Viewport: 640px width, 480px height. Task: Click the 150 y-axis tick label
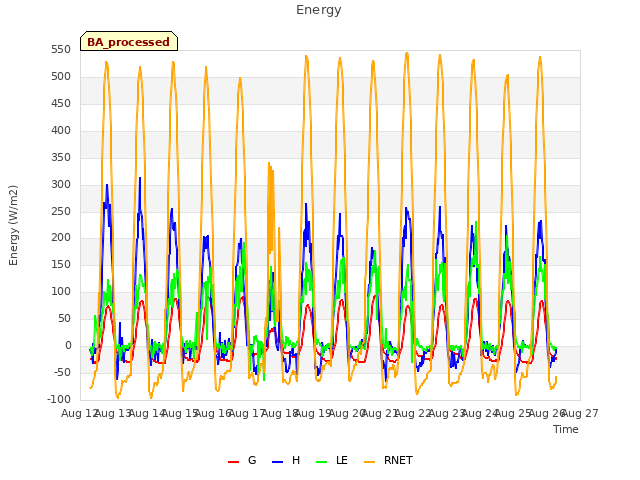point(61,264)
